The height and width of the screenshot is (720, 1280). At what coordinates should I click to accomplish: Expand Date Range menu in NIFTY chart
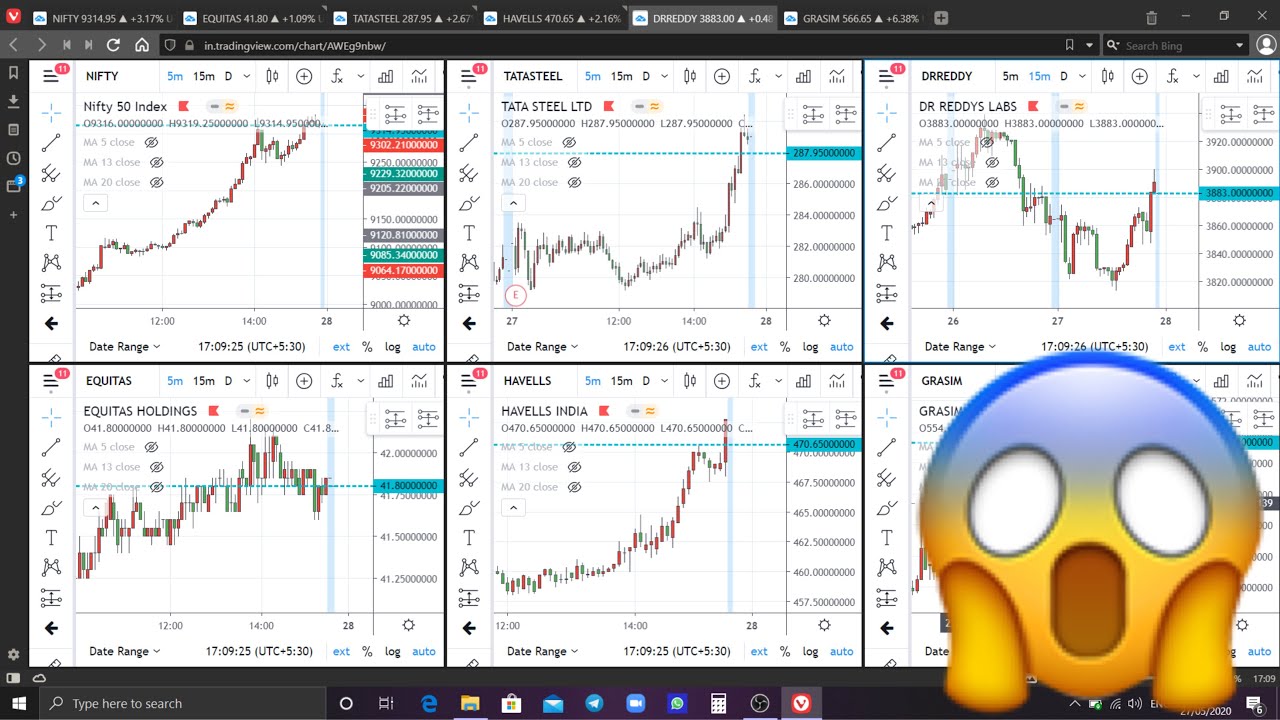(x=125, y=347)
